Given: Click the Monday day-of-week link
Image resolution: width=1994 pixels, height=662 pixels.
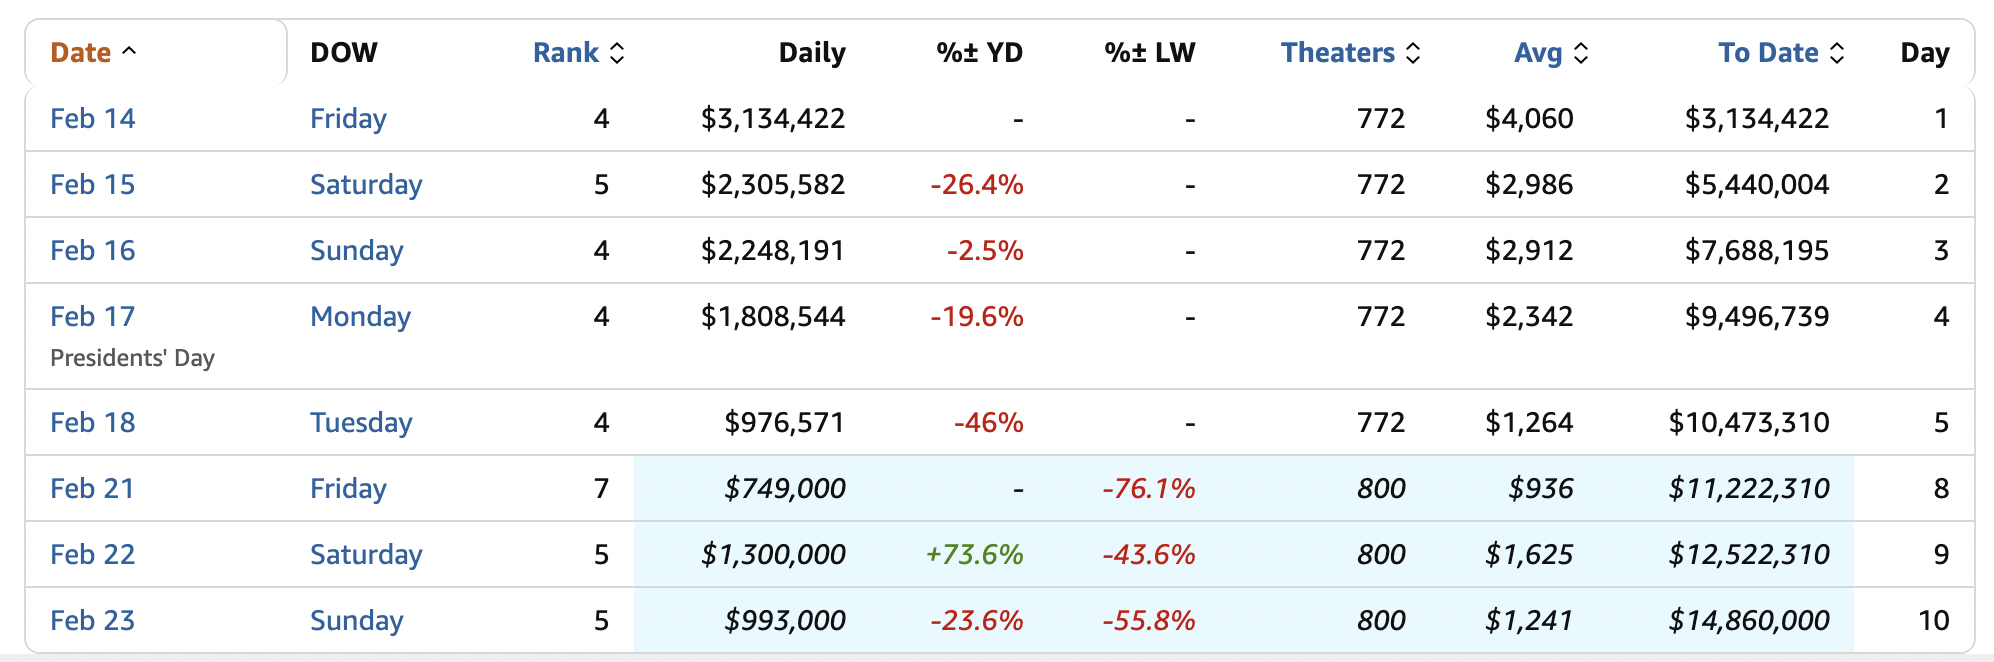Looking at the screenshot, I should tap(360, 317).
